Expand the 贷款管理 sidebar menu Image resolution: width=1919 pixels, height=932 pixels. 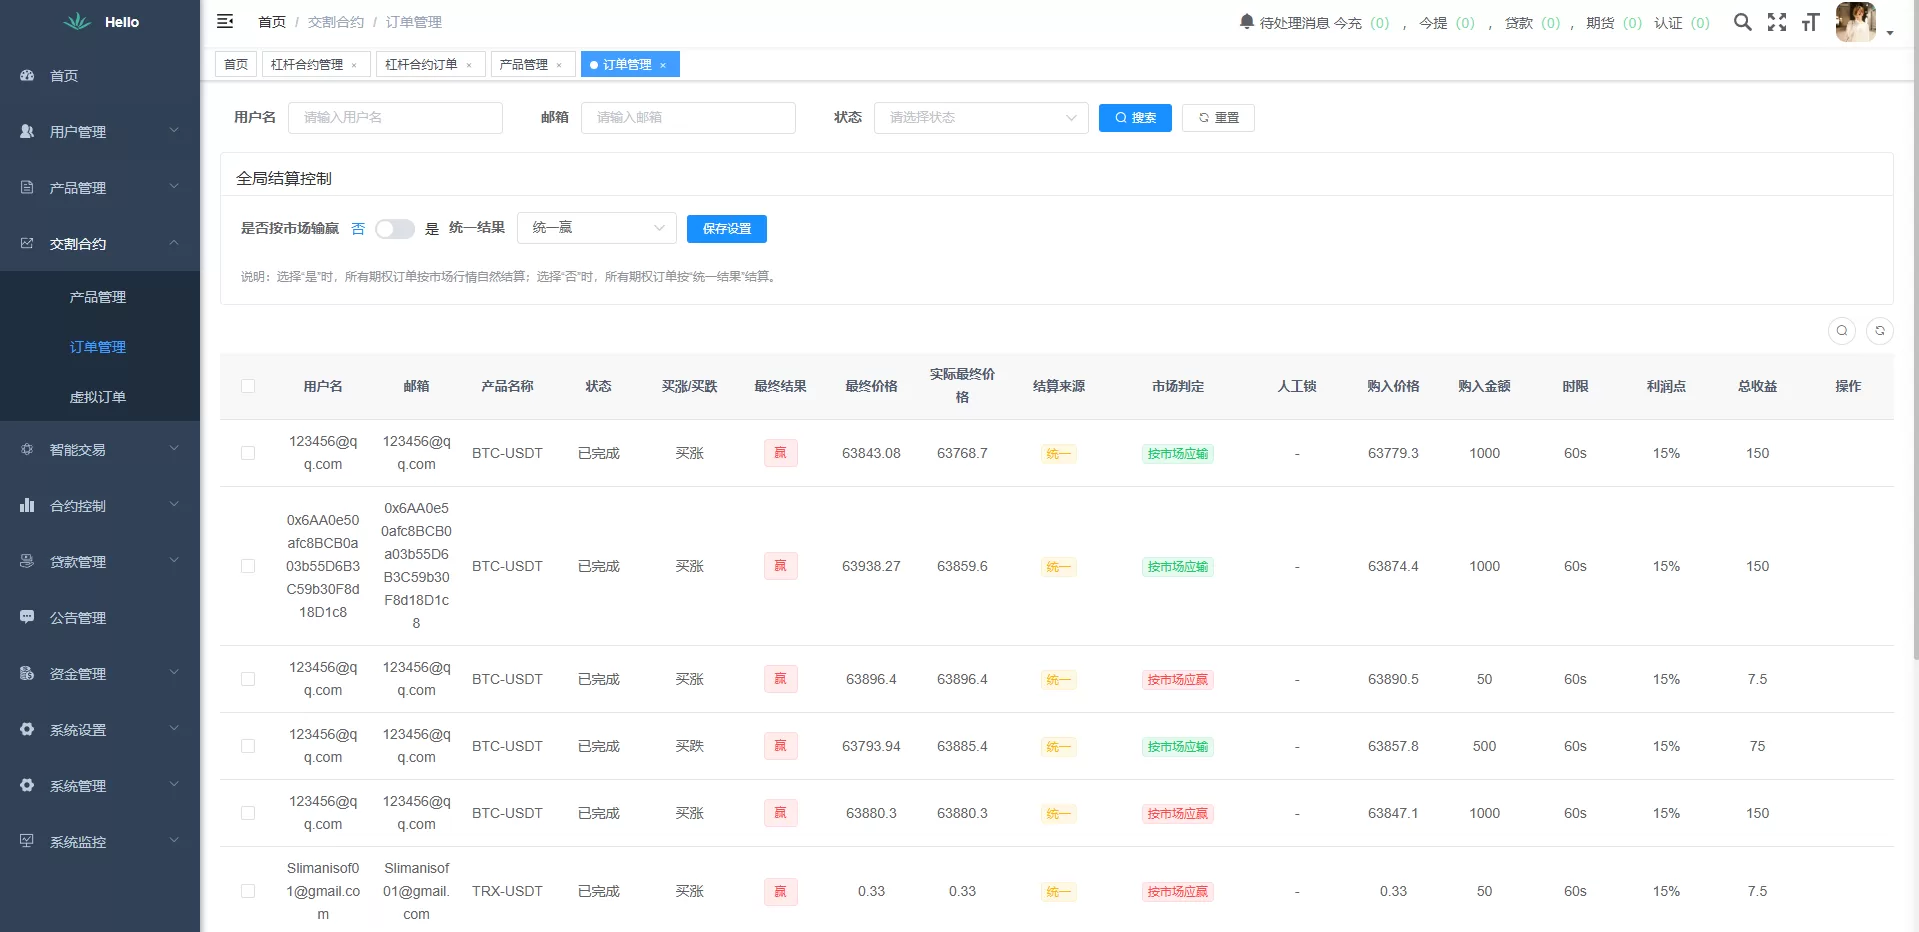pos(100,561)
